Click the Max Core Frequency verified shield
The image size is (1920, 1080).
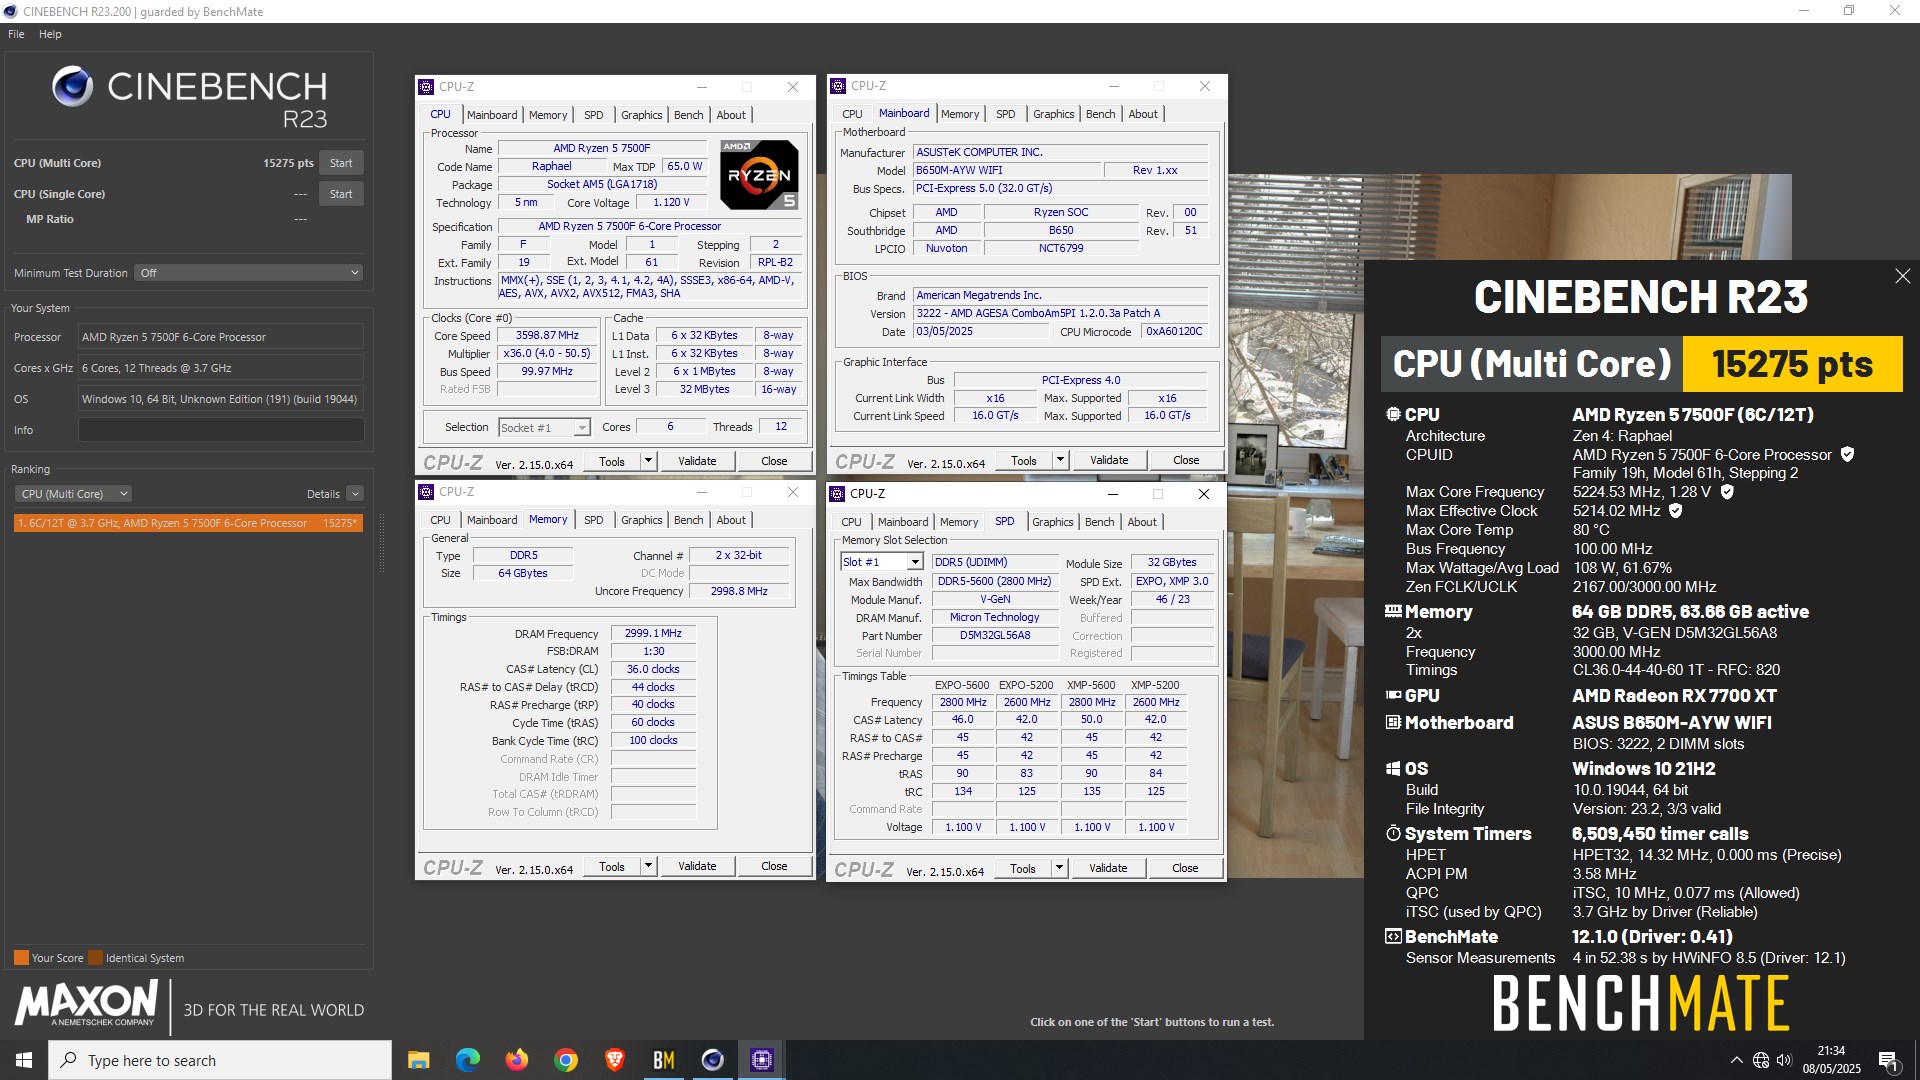click(1726, 492)
